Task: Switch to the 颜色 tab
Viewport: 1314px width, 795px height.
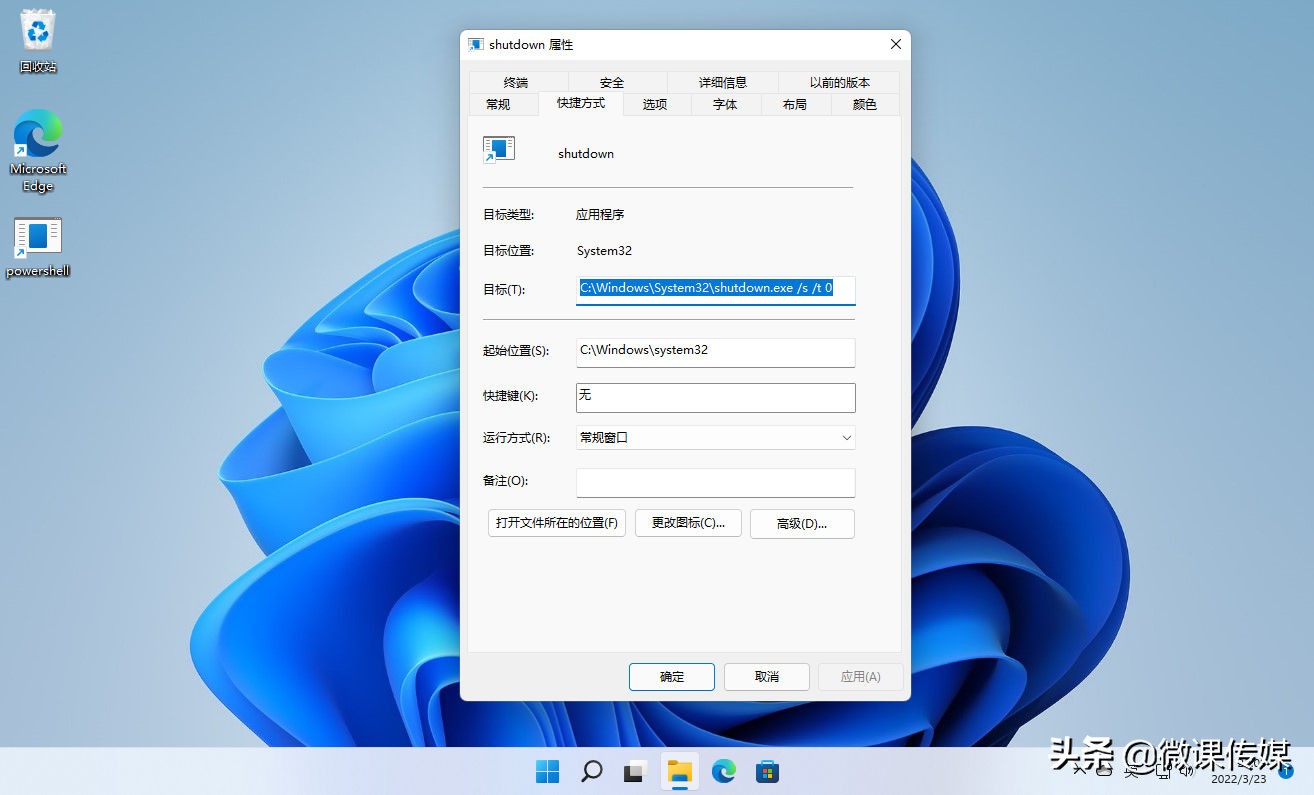Action: pos(864,104)
